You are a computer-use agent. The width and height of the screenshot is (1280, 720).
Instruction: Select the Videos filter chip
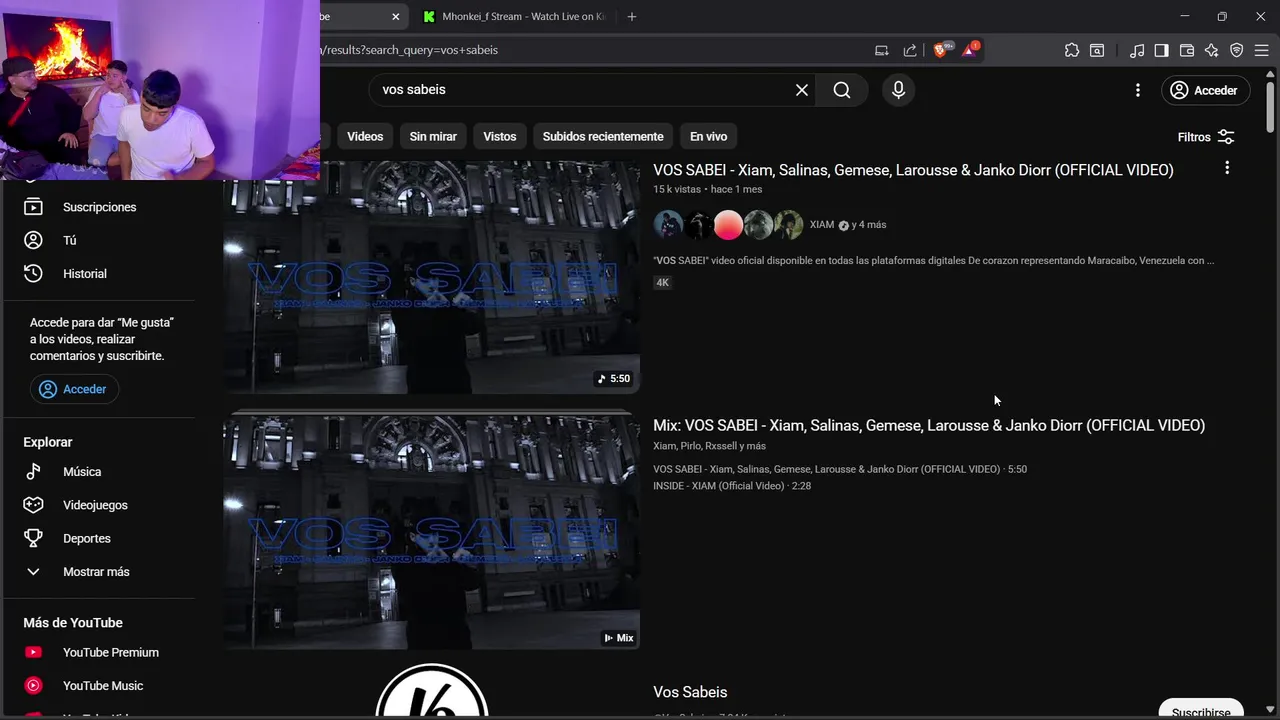click(365, 136)
